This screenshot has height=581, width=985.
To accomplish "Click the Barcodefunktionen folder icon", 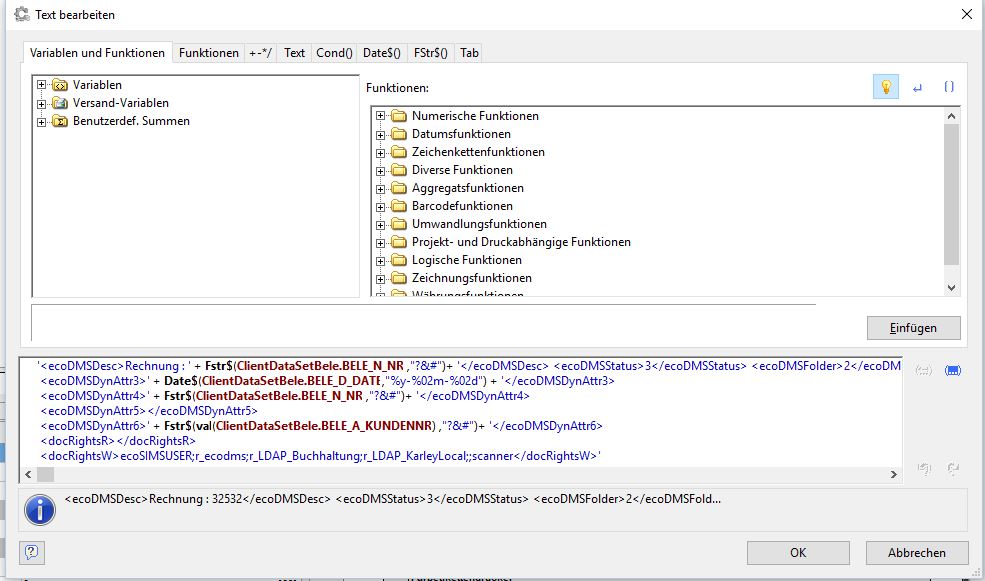I will coord(399,206).
